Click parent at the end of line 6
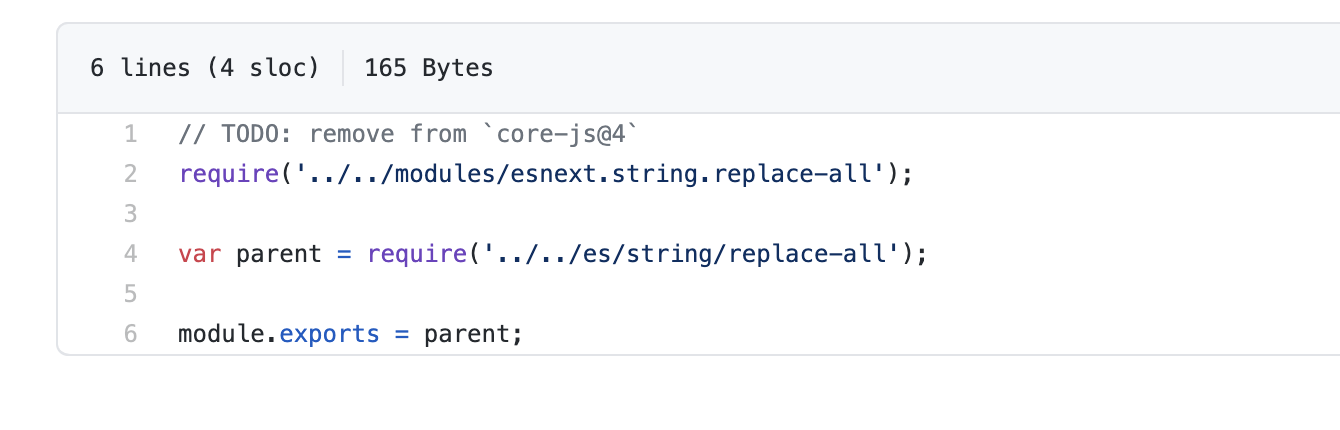This screenshot has width=1340, height=430. click(467, 334)
